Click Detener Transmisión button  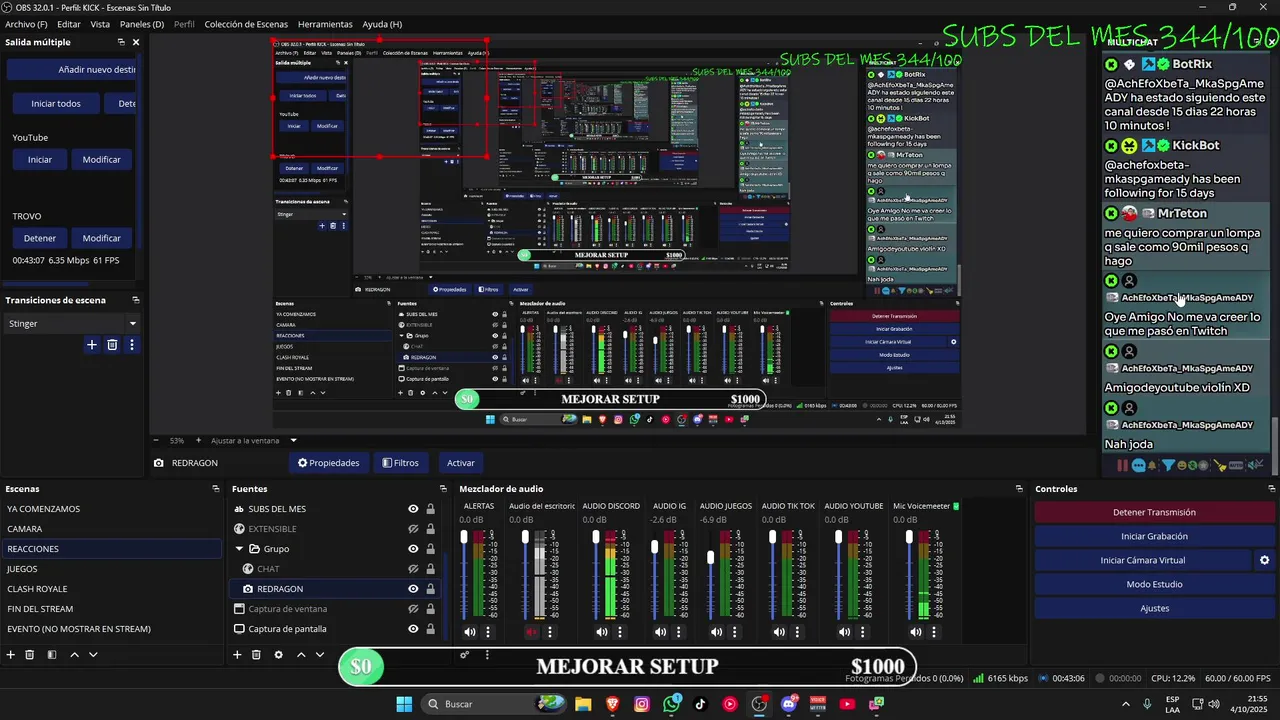1154,512
